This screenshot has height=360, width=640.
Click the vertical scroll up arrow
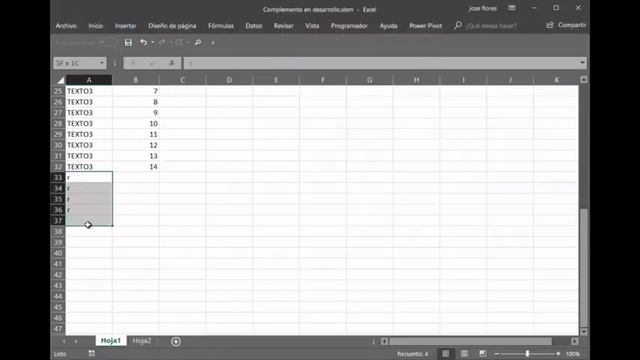click(584, 80)
